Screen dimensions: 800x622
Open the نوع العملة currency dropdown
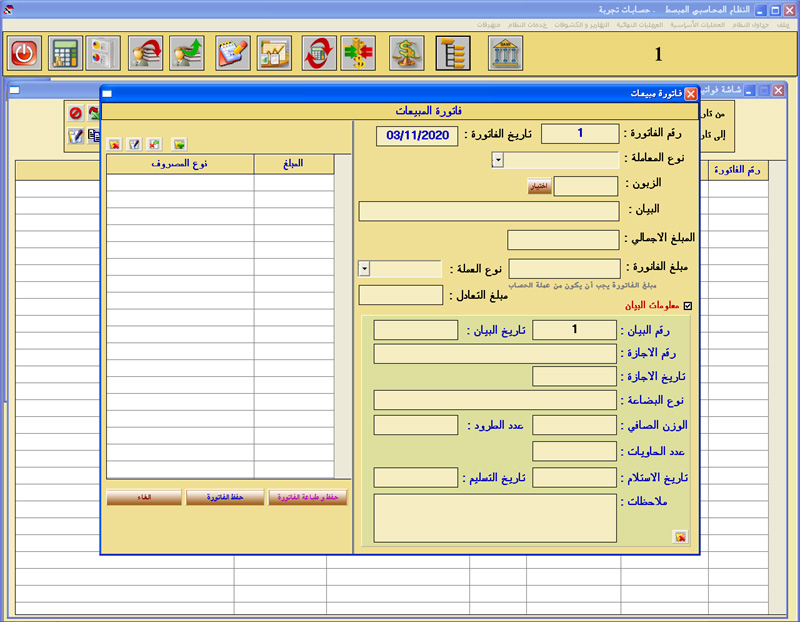pyautogui.click(x=364, y=268)
